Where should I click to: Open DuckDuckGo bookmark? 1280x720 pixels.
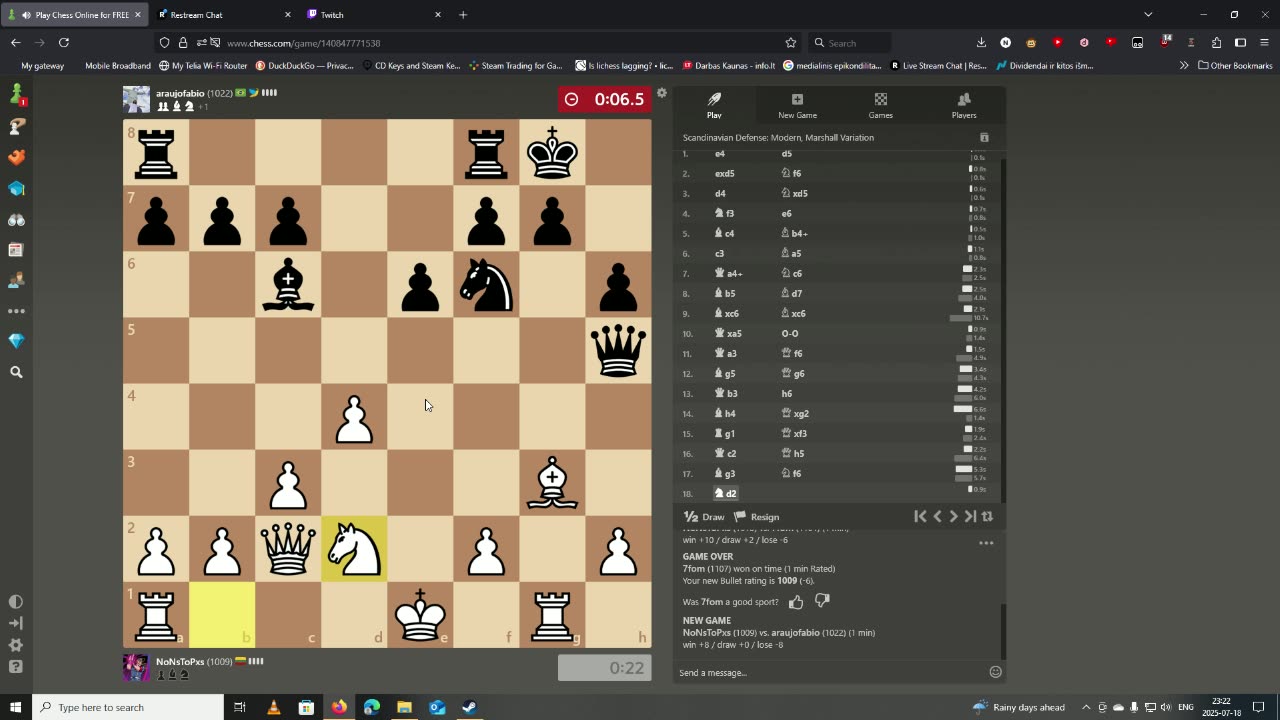point(305,66)
